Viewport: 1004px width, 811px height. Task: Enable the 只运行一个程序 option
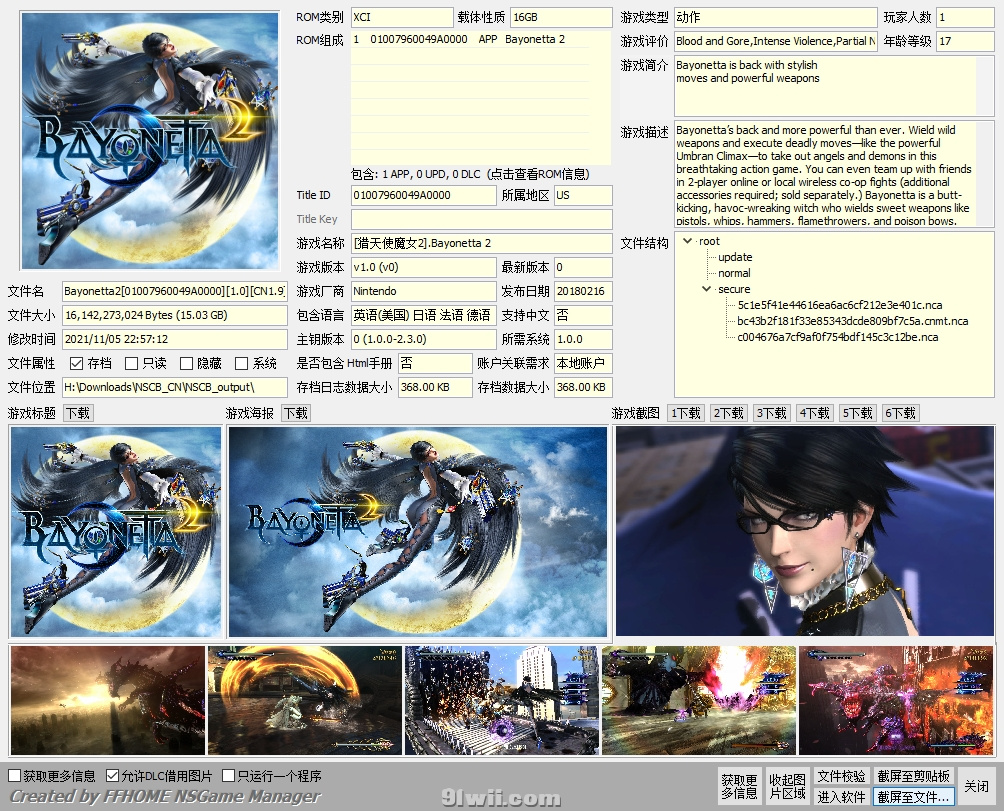[225, 775]
